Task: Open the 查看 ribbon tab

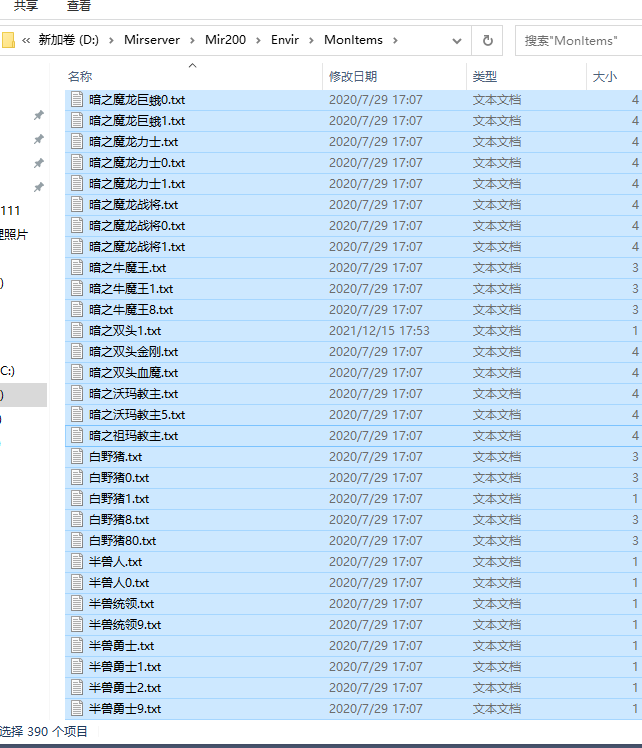Action: pos(79,6)
